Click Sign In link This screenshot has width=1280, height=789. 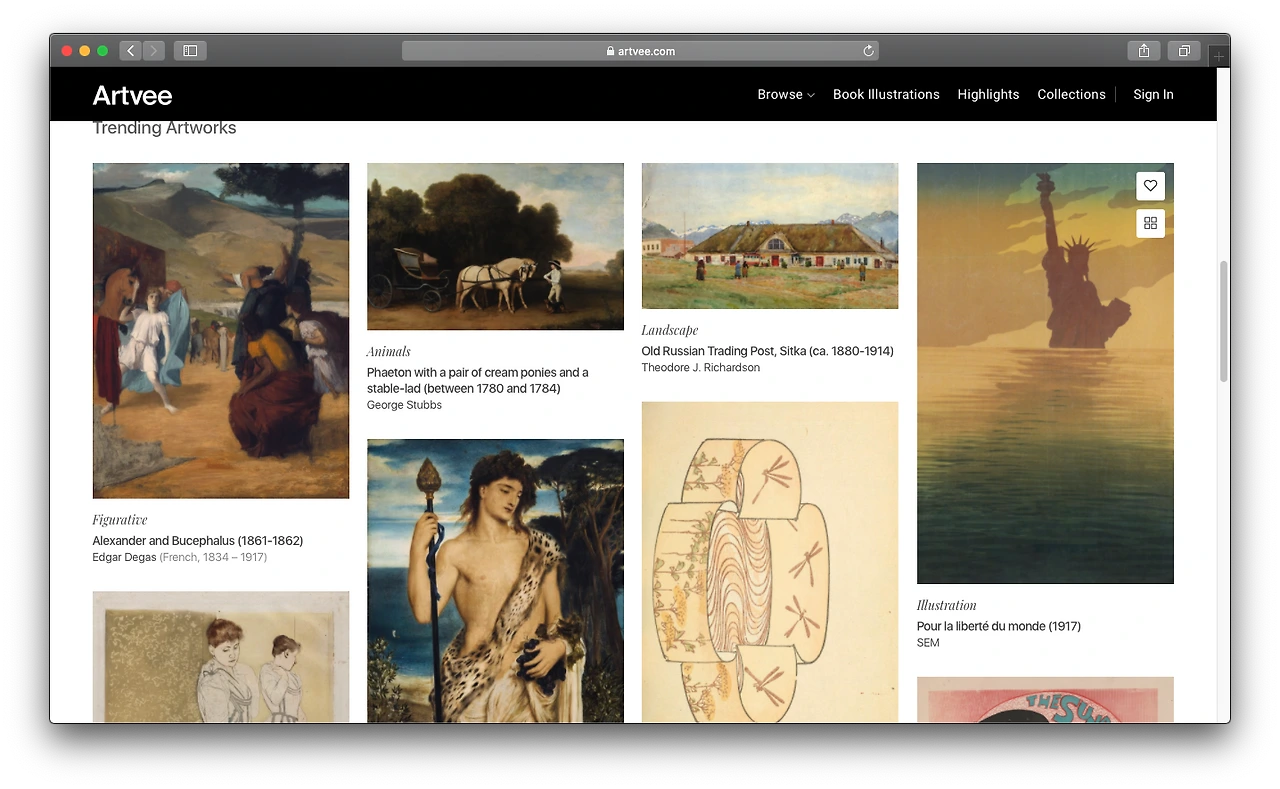tap(1153, 94)
